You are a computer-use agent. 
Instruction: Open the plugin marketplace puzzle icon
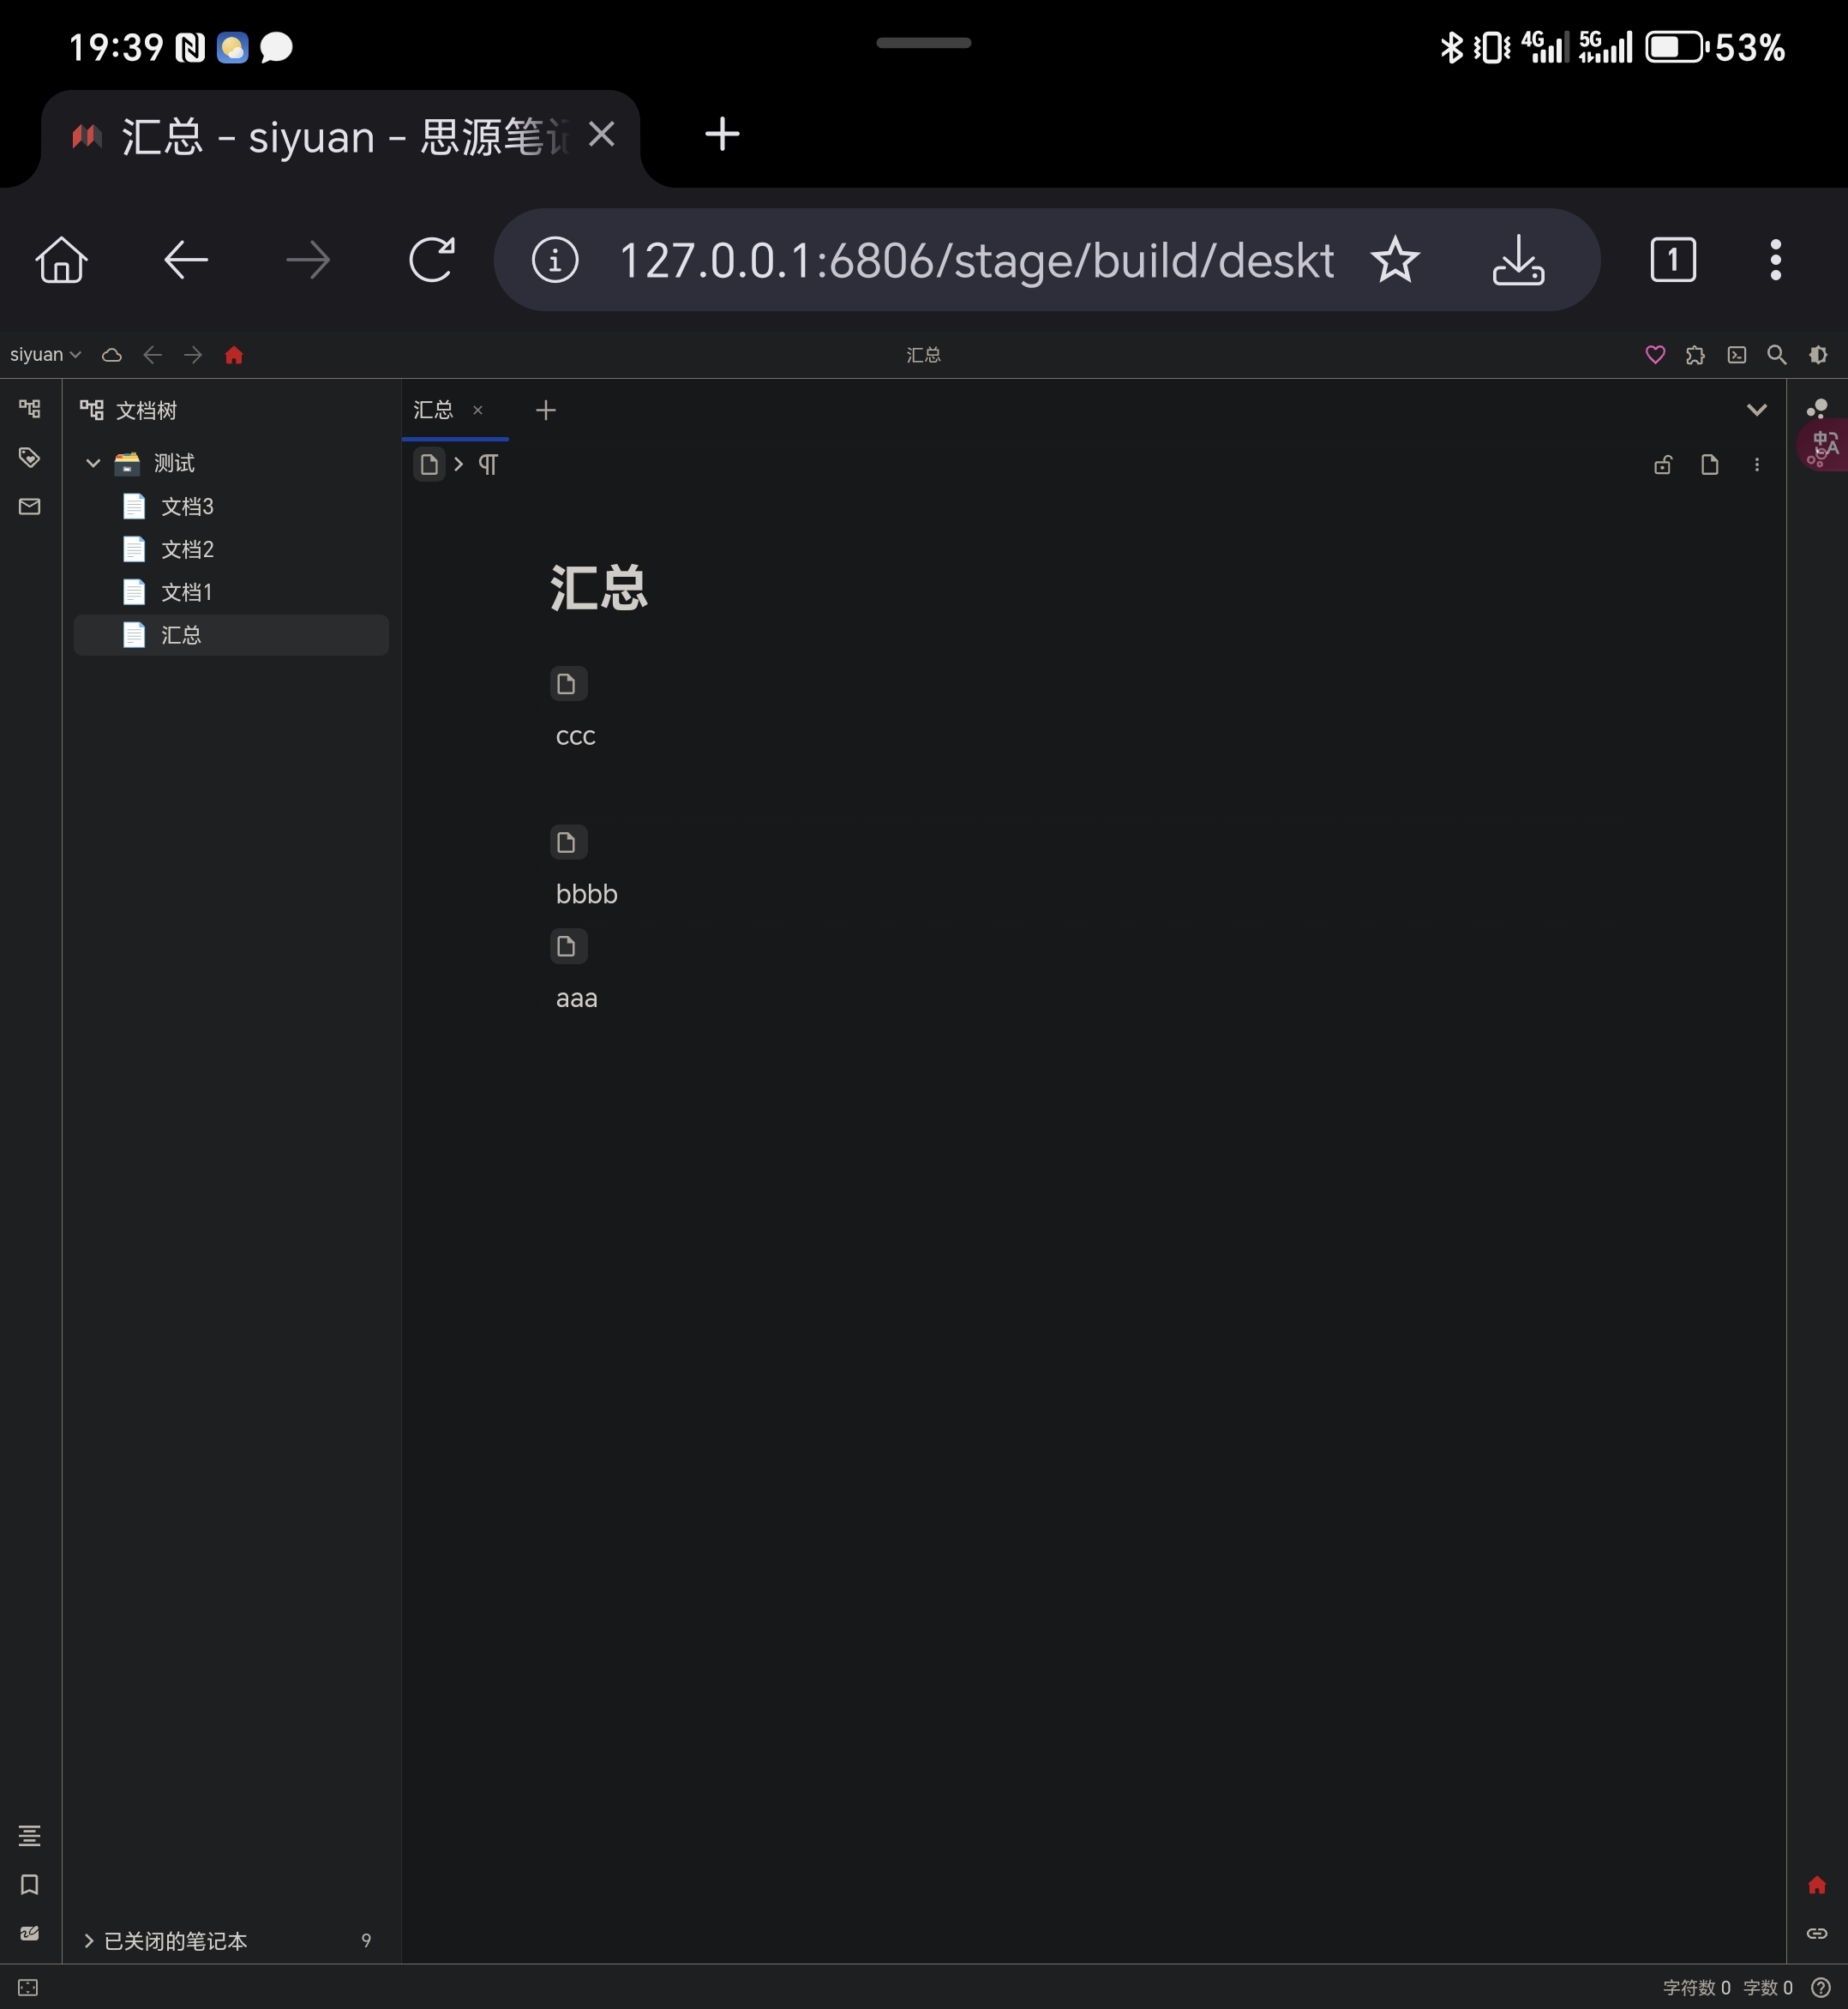[1696, 355]
